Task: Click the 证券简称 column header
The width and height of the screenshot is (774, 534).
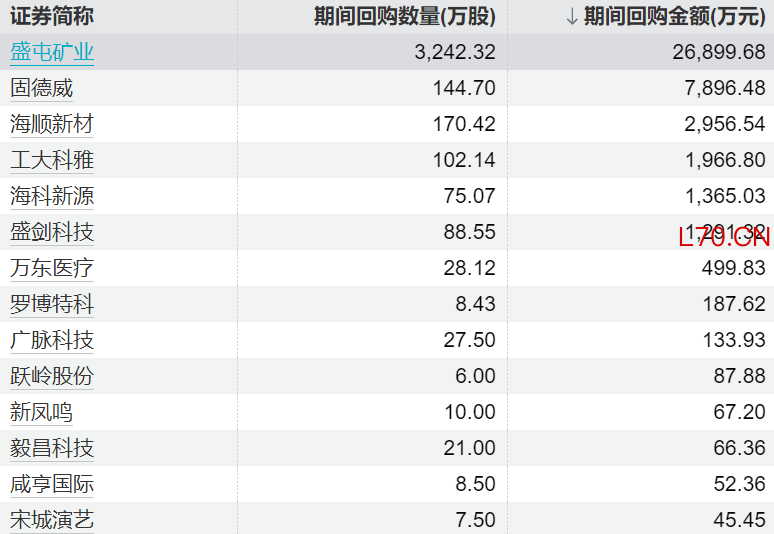Action: (52, 16)
